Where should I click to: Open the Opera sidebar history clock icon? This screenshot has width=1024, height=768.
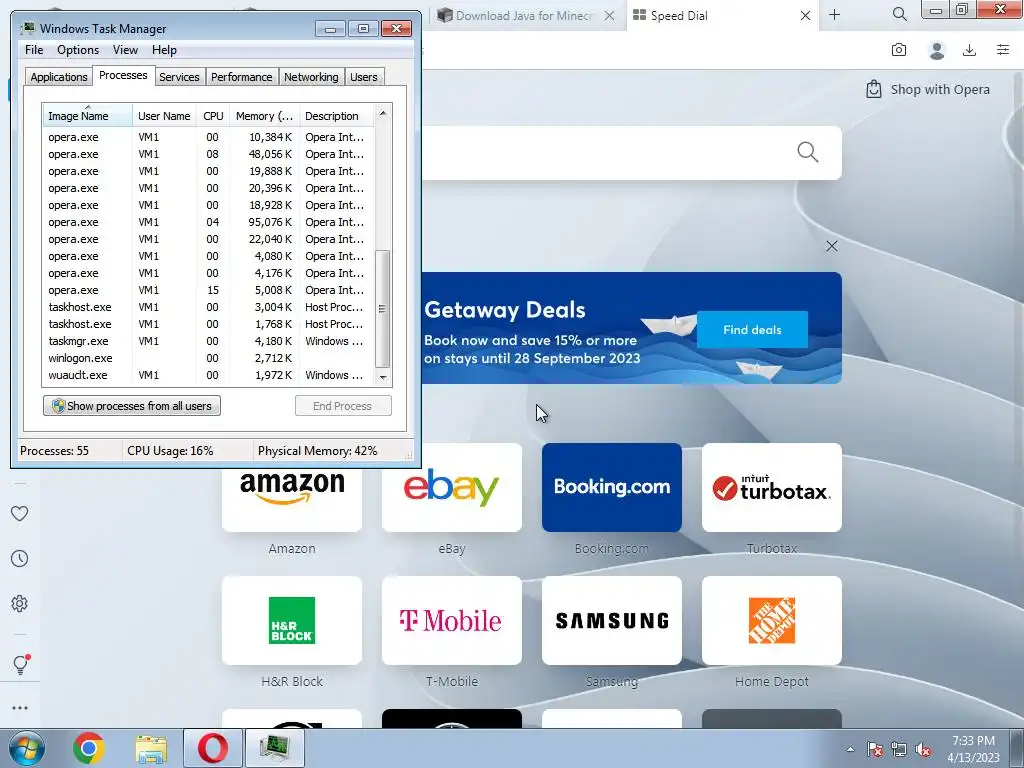coord(20,558)
